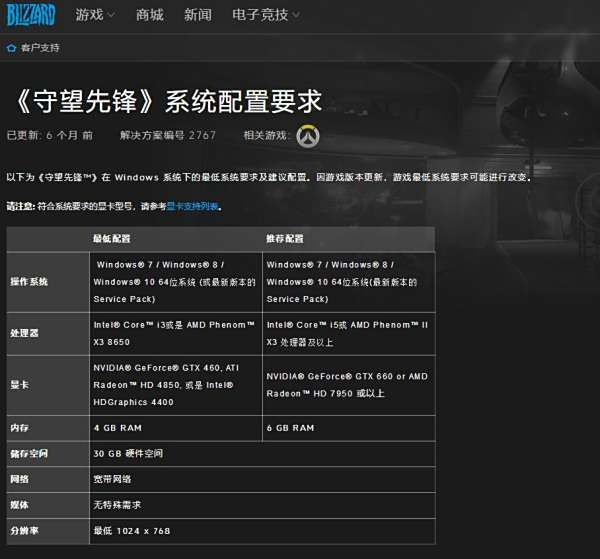
Task: Click the 6 GB RAM cell
Action: tap(349, 428)
